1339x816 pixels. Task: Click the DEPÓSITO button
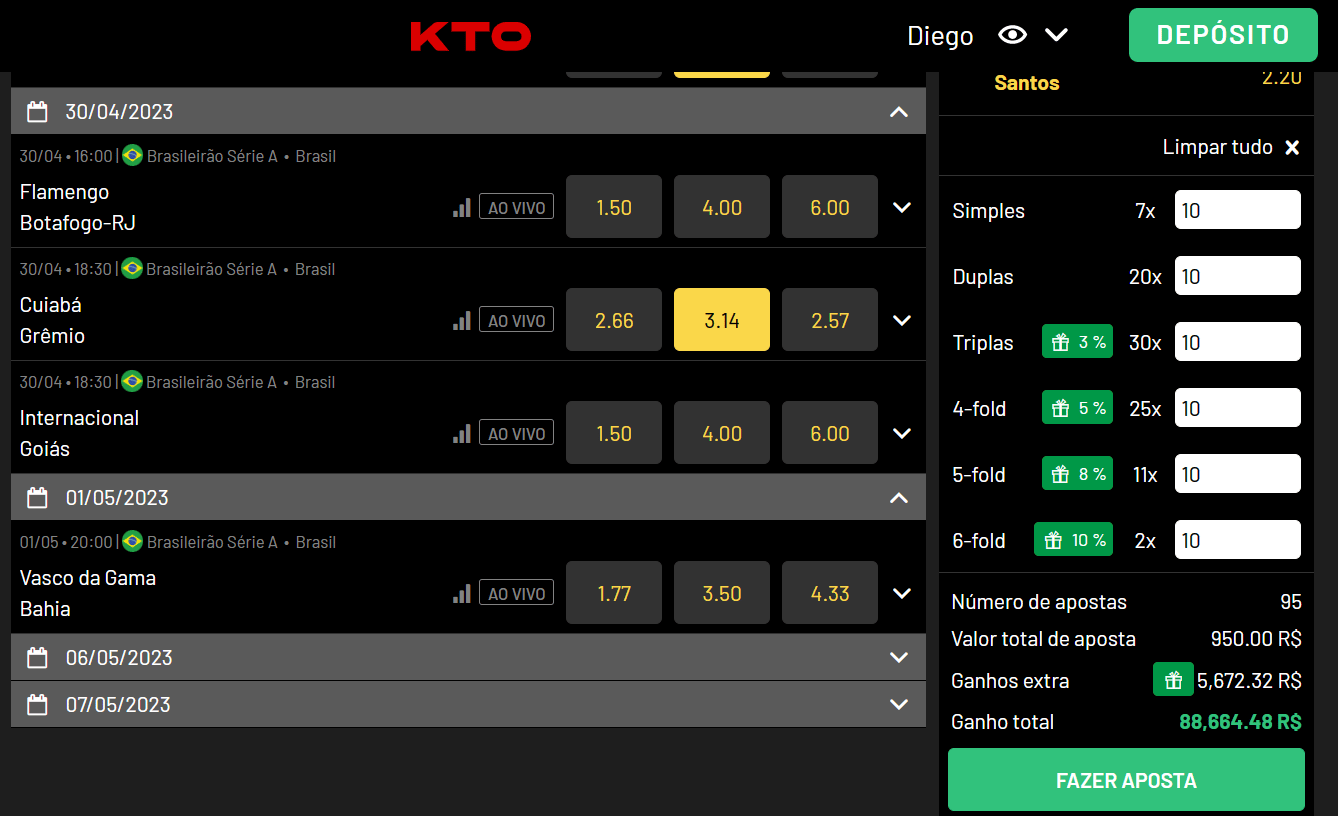(x=1223, y=35)
